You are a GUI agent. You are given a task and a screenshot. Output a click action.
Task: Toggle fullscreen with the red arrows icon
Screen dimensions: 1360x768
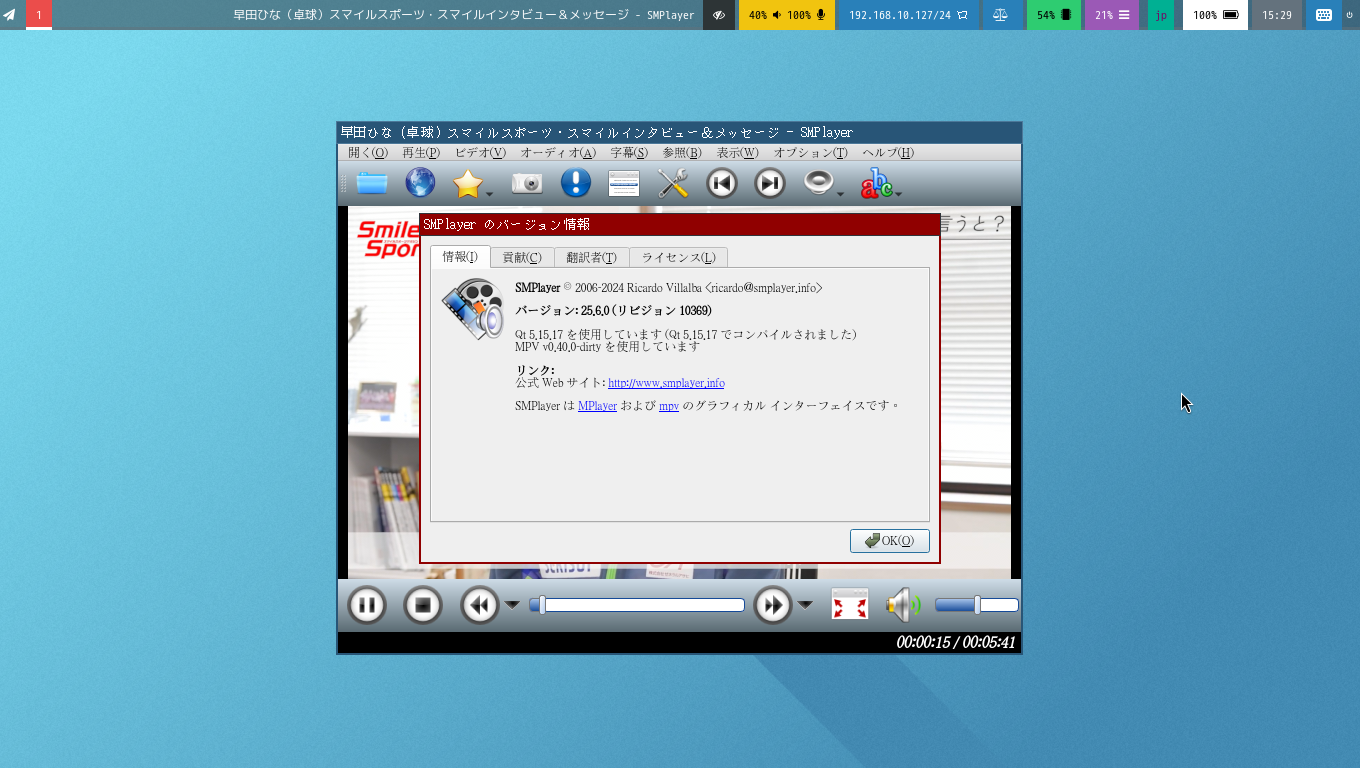pos(850,605)
